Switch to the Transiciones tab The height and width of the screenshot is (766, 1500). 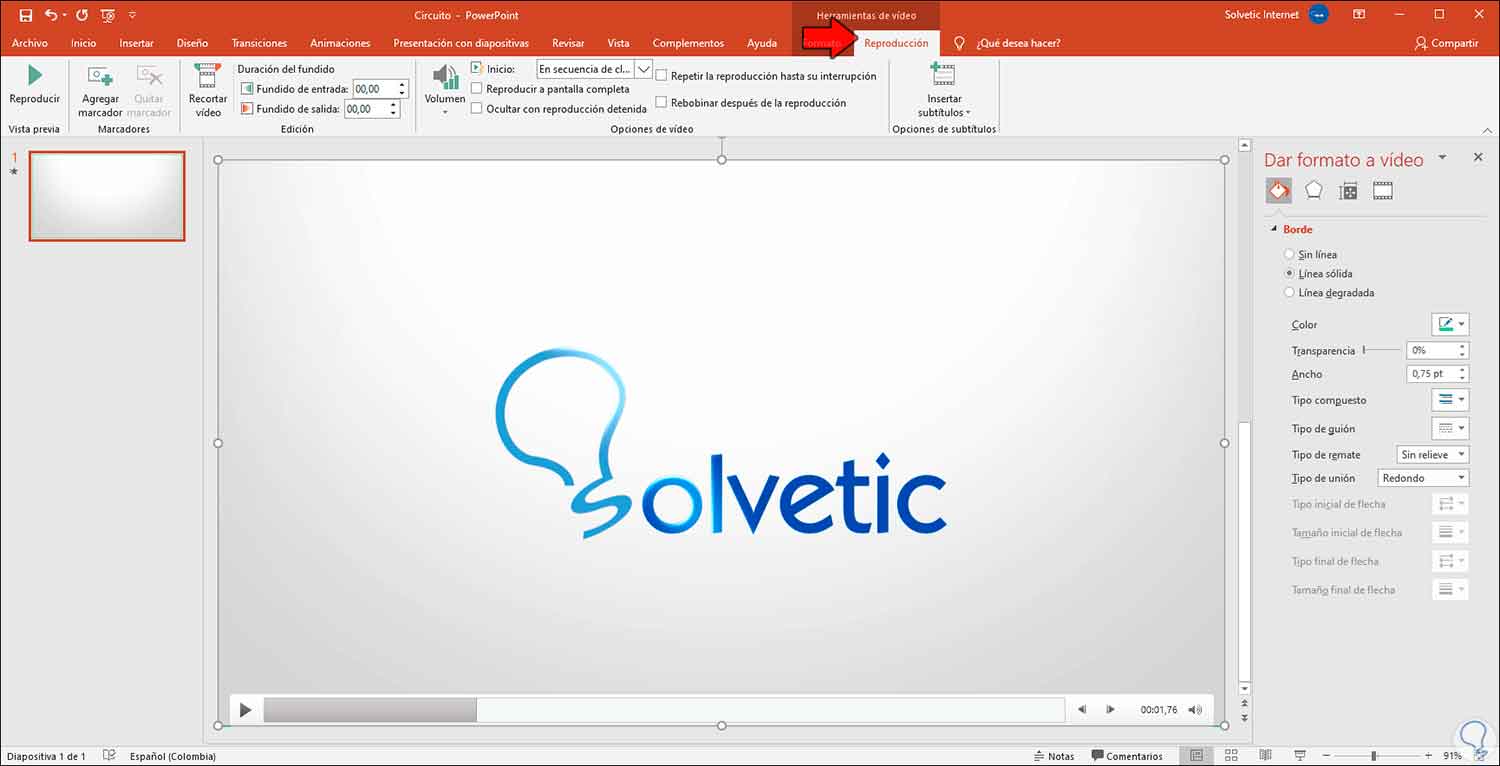[259, 43]
